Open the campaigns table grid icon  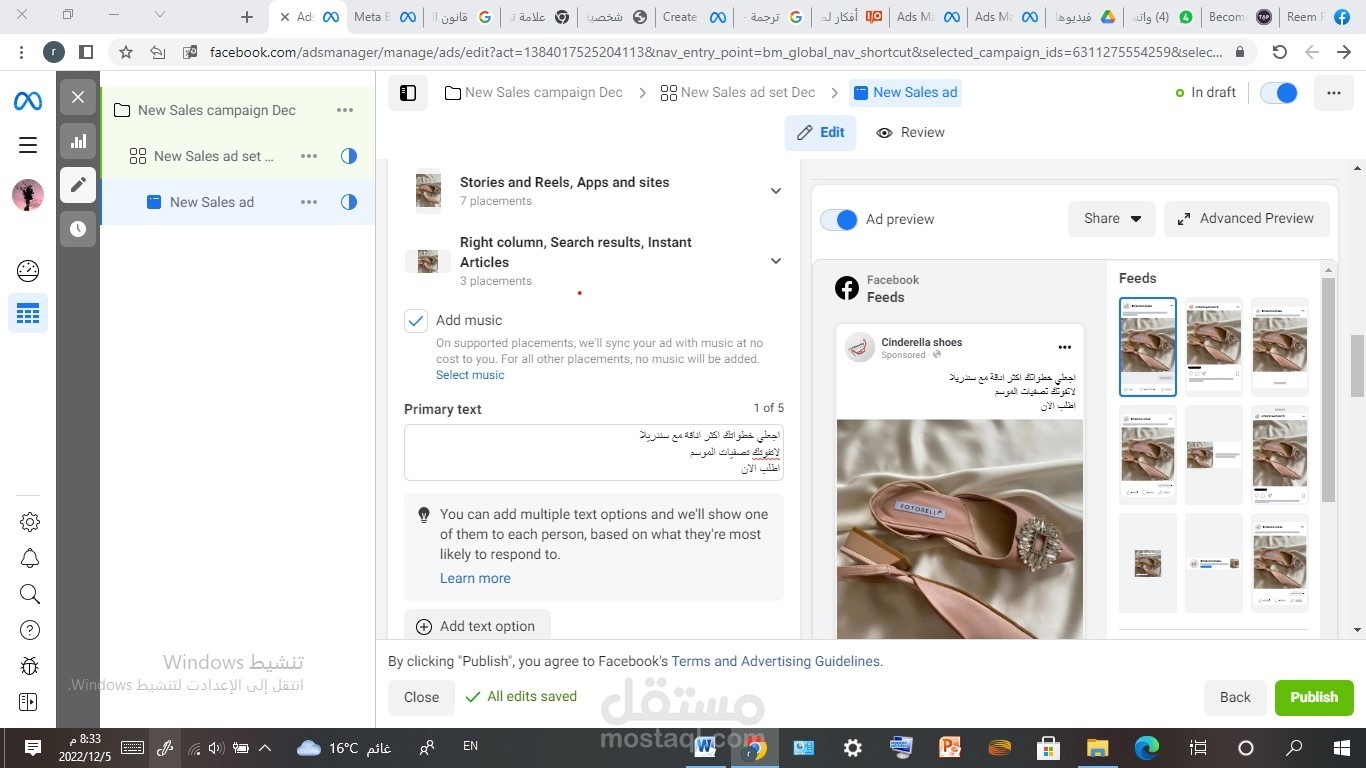(27, 313)
